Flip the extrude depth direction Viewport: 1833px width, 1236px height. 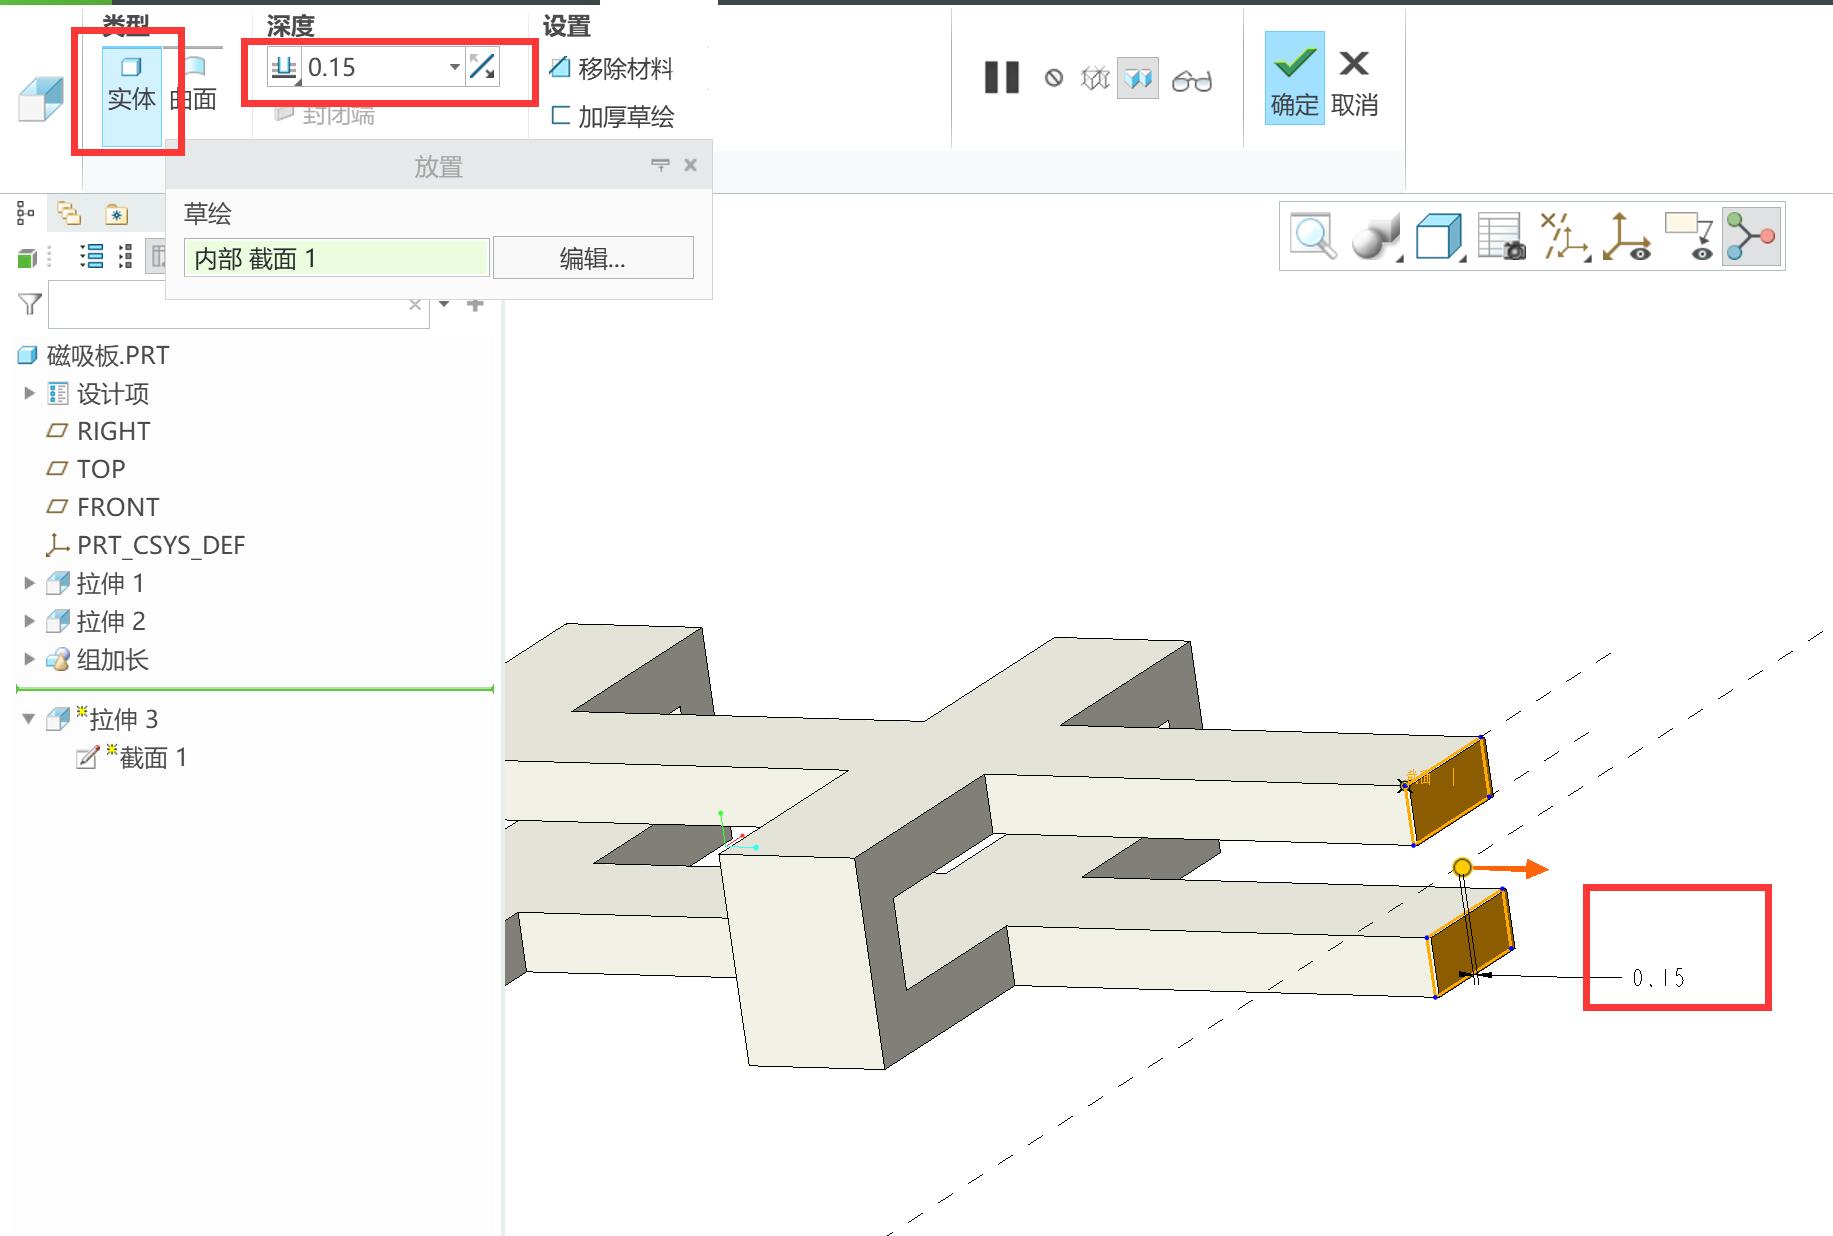pos(482,68)
